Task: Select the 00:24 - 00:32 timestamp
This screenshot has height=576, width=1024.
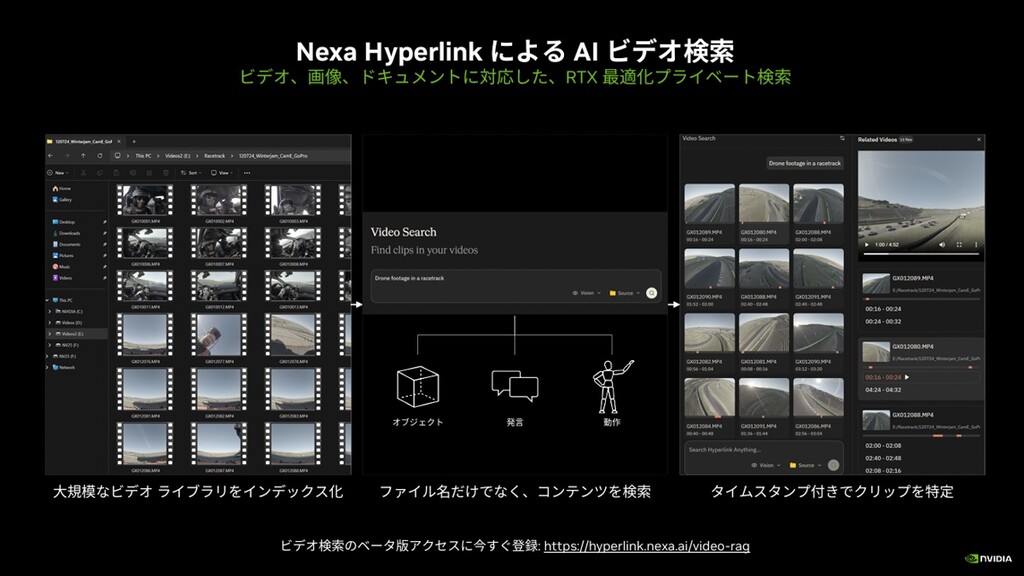Action: pyautogui.click(x=883, y=321)
